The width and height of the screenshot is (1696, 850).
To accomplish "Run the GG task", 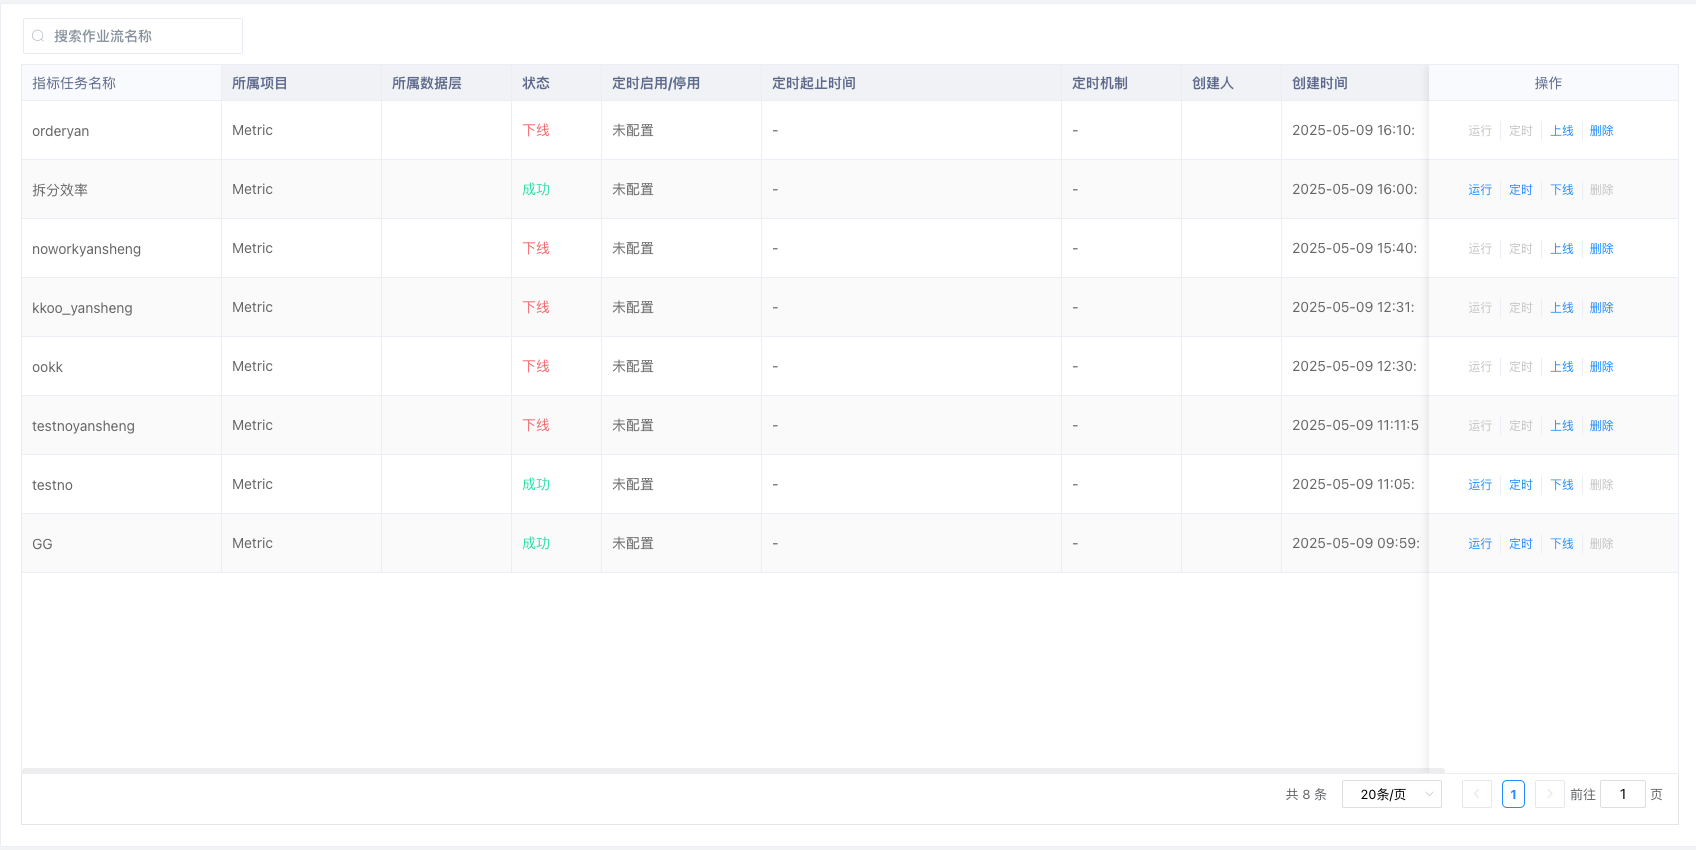I will [x=1480, y=544].
